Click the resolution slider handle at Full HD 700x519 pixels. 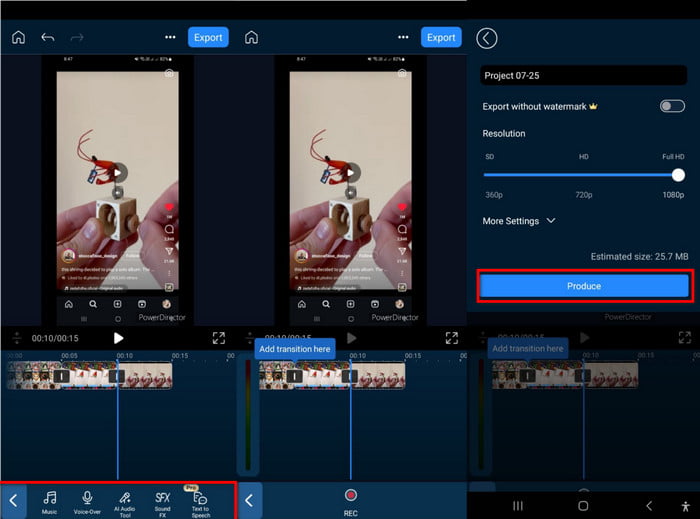pos(678,175)
